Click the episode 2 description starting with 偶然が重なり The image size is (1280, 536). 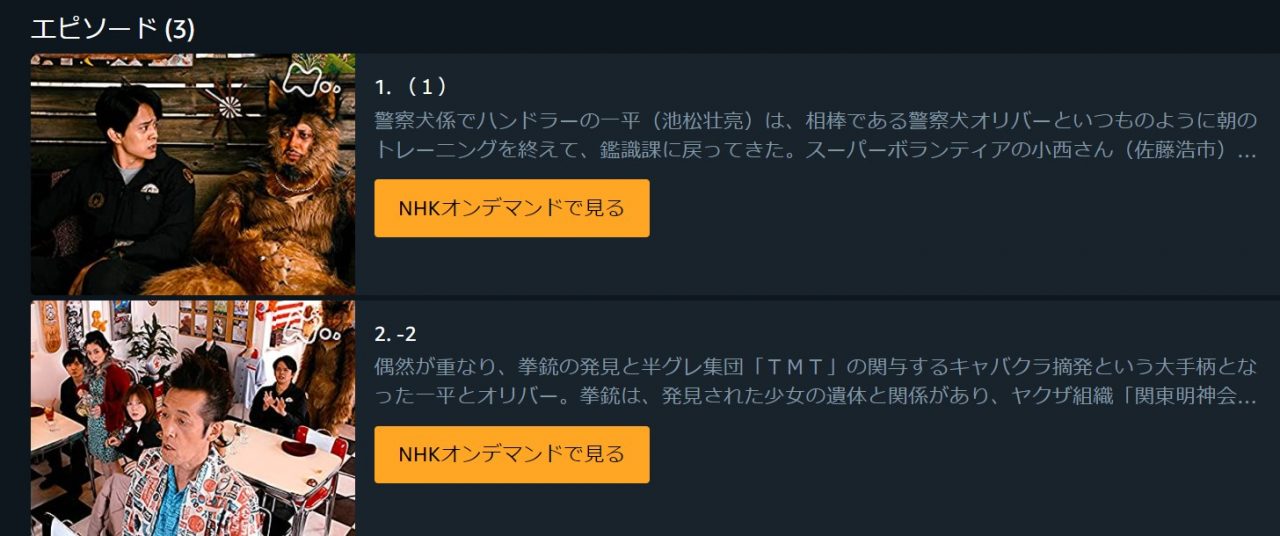(816, 381)
